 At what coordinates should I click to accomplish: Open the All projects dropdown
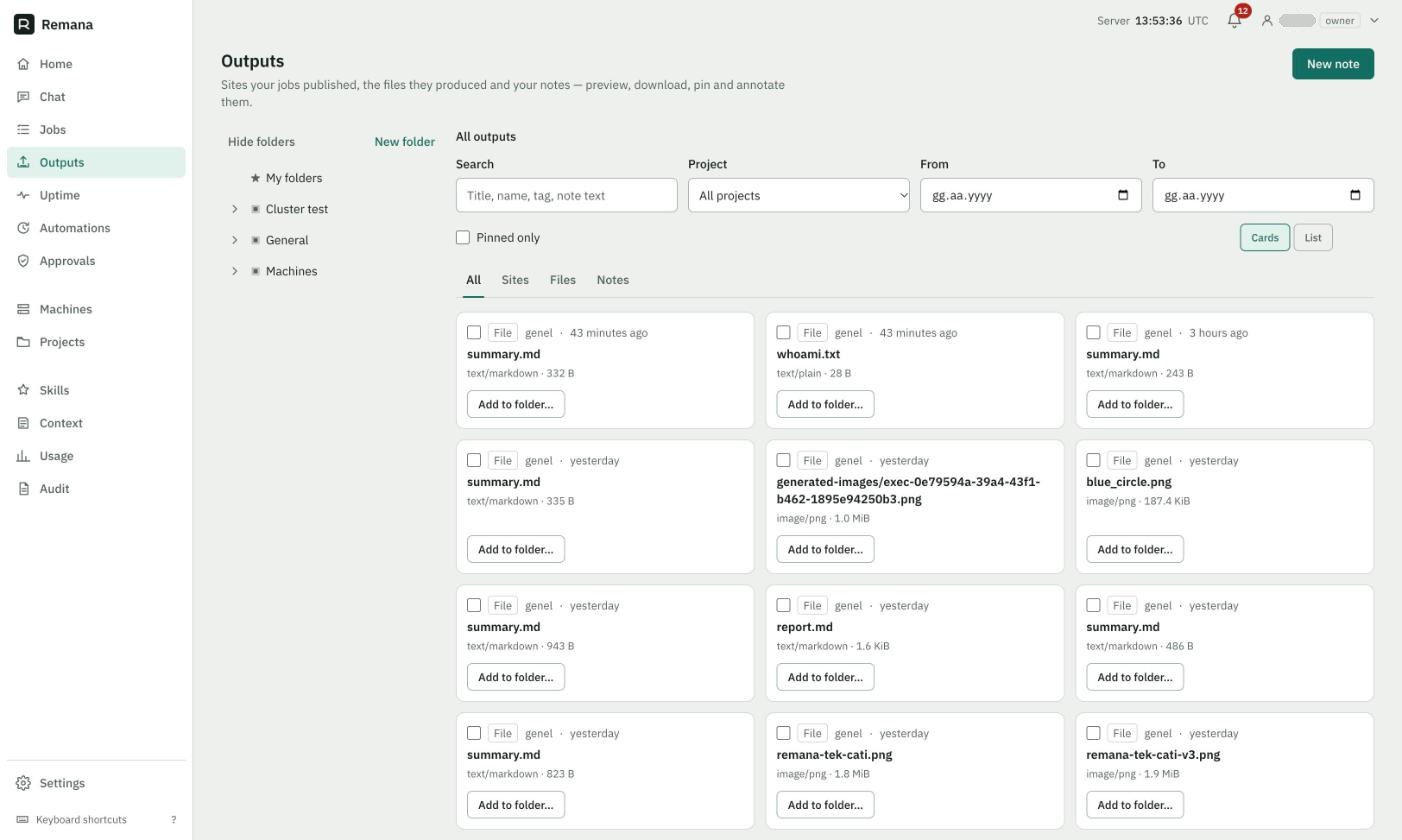(799, 195)
